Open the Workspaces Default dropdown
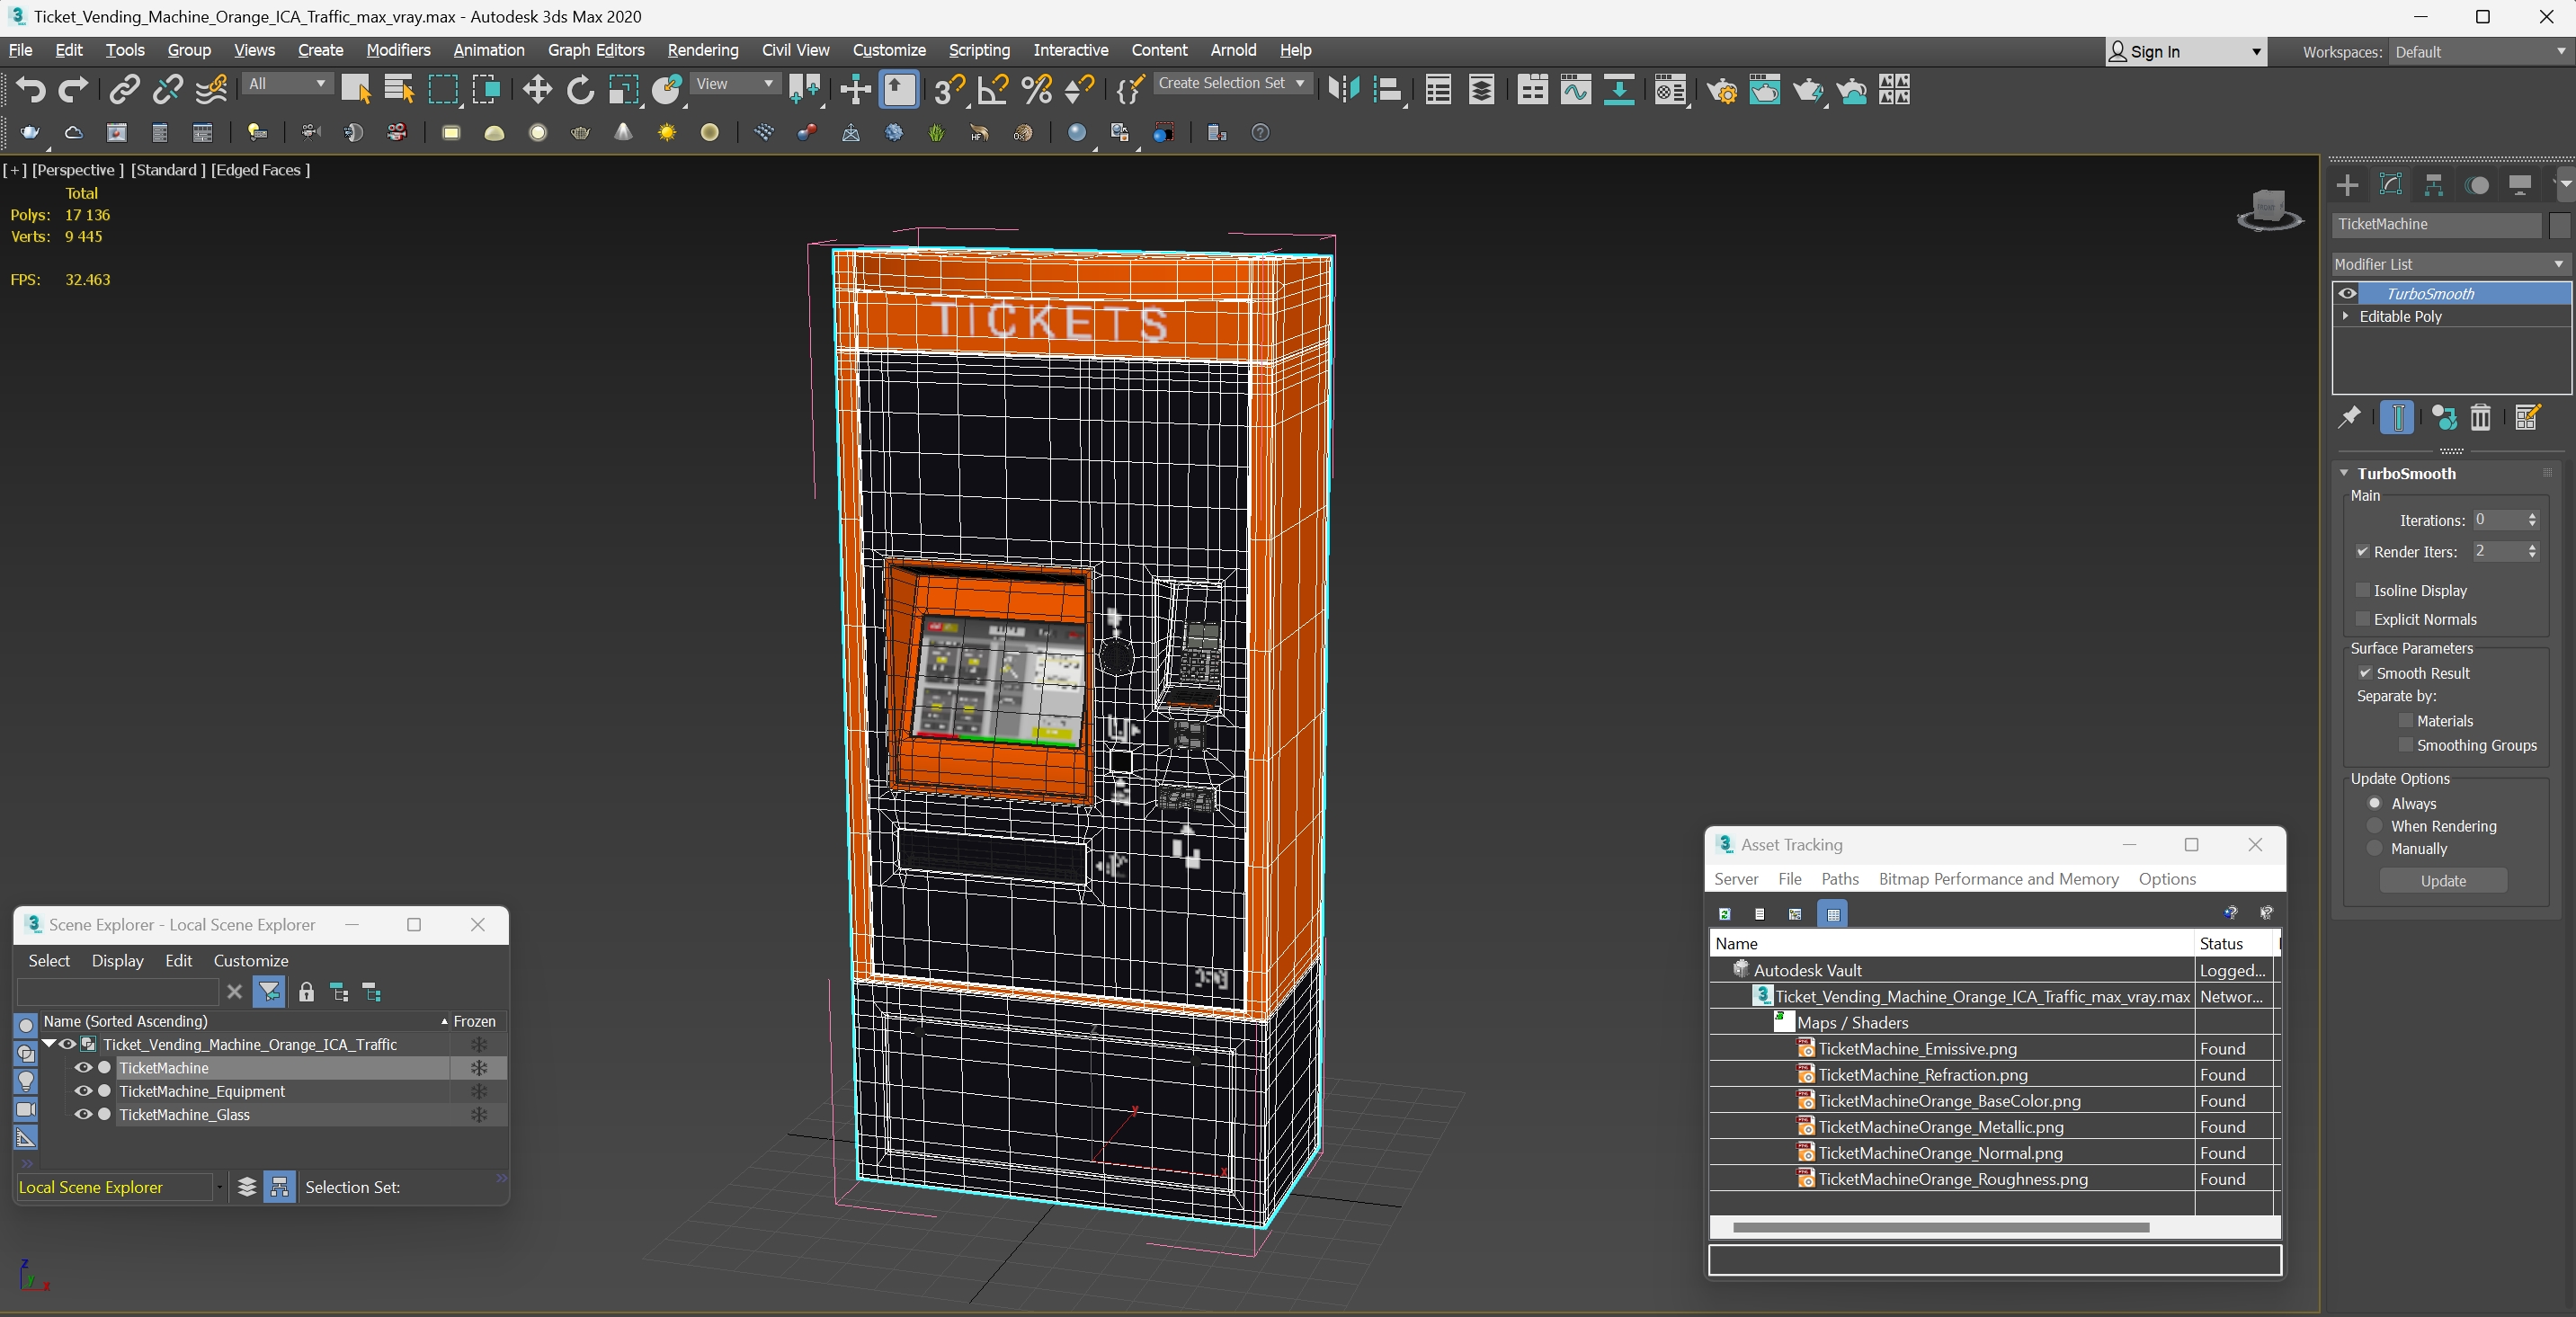The width and height of the screenshot is (2576, 1317). click(x=2479, y=52)
